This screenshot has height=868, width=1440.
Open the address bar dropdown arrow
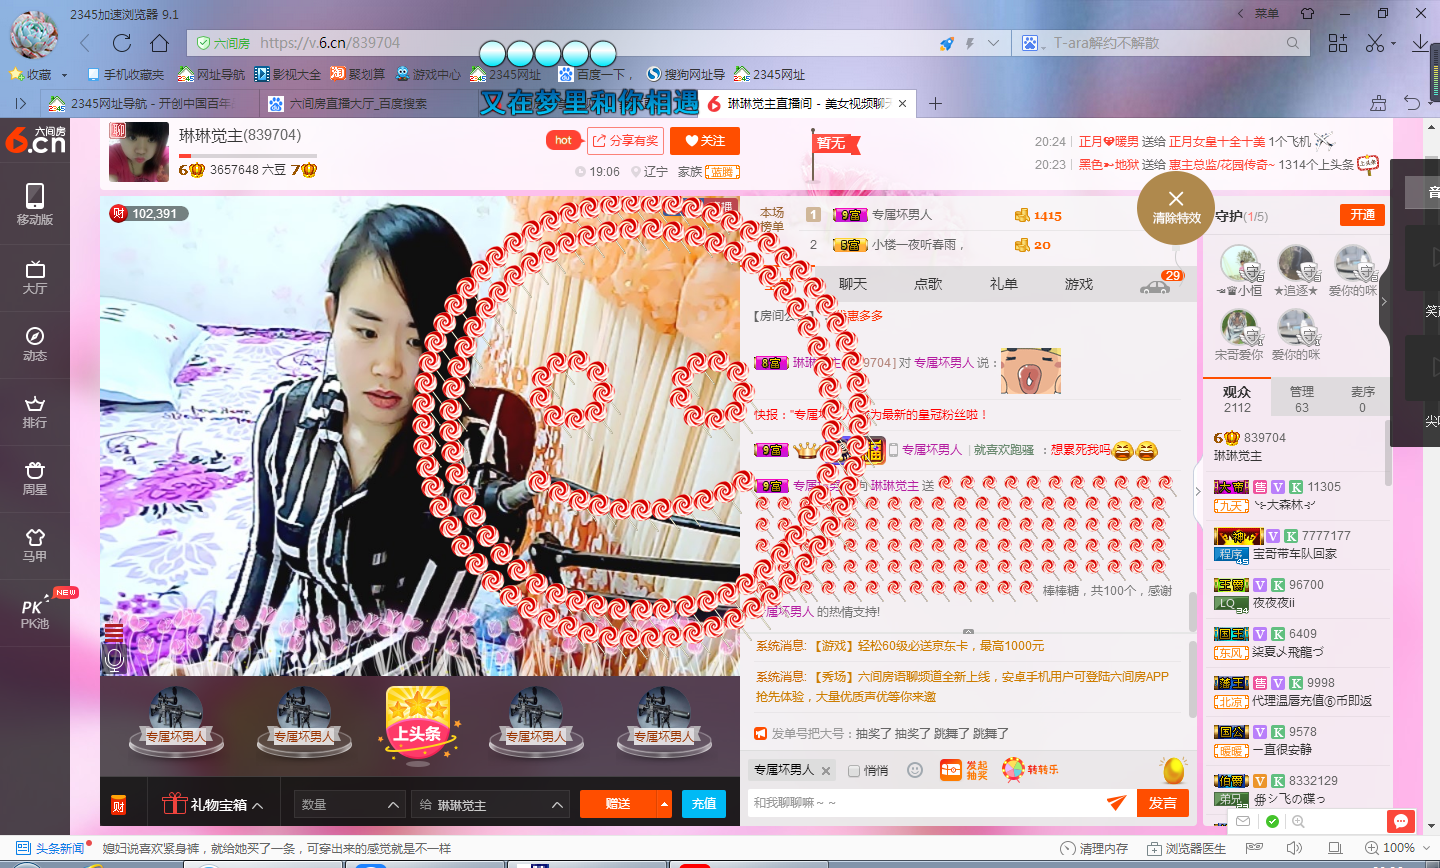tap(993, 43)
